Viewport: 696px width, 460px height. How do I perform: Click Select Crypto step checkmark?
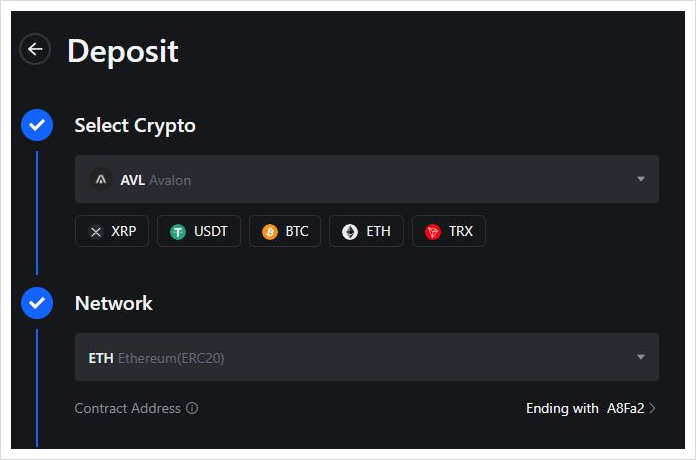tap(37, 125)
